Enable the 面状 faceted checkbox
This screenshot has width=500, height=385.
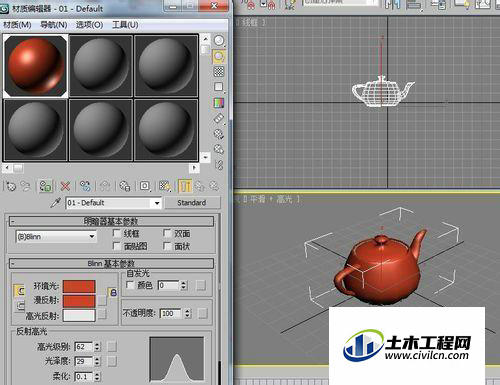tap(168, 246)
